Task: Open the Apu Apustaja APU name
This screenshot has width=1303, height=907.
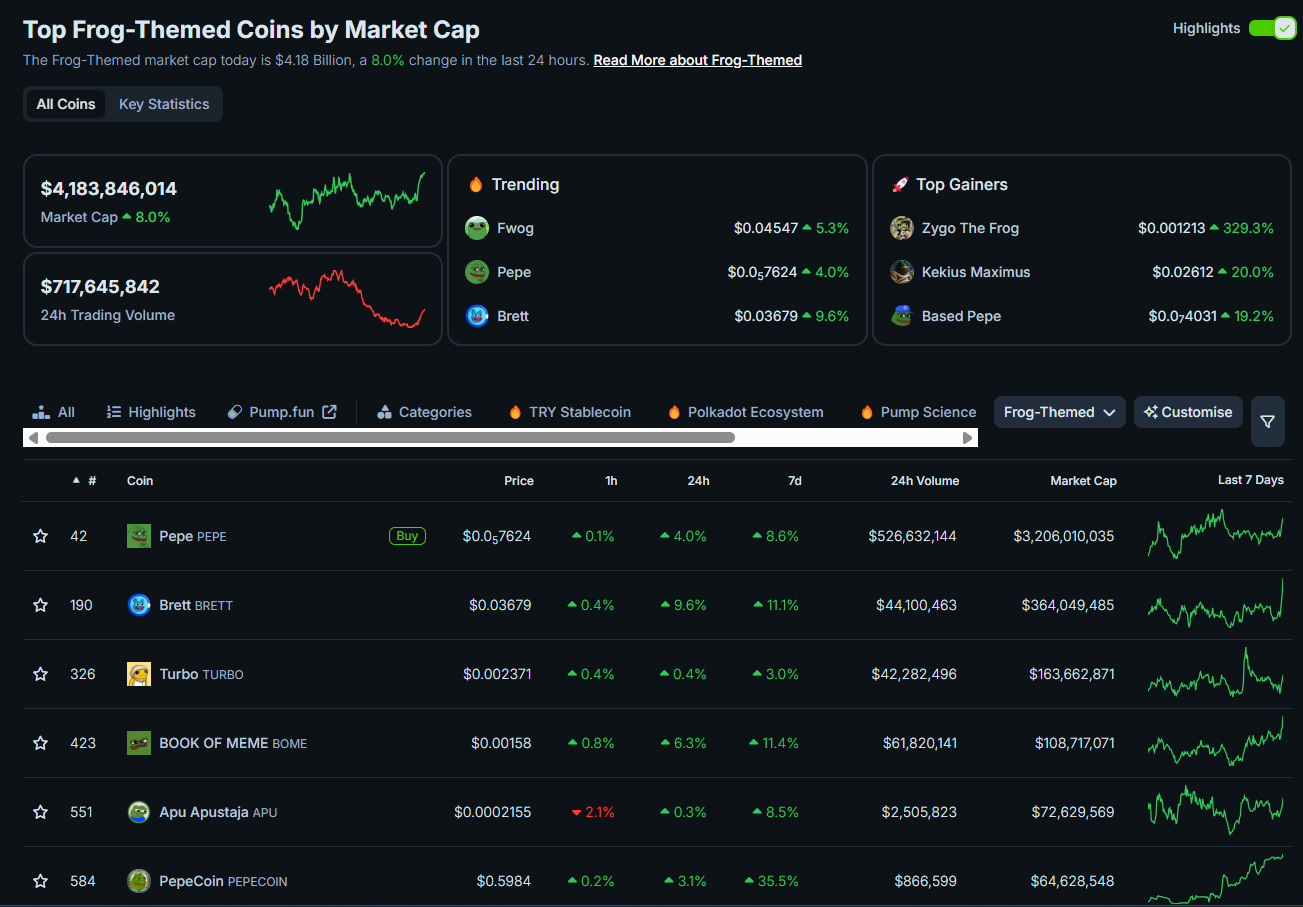Action: click(218, 812)
